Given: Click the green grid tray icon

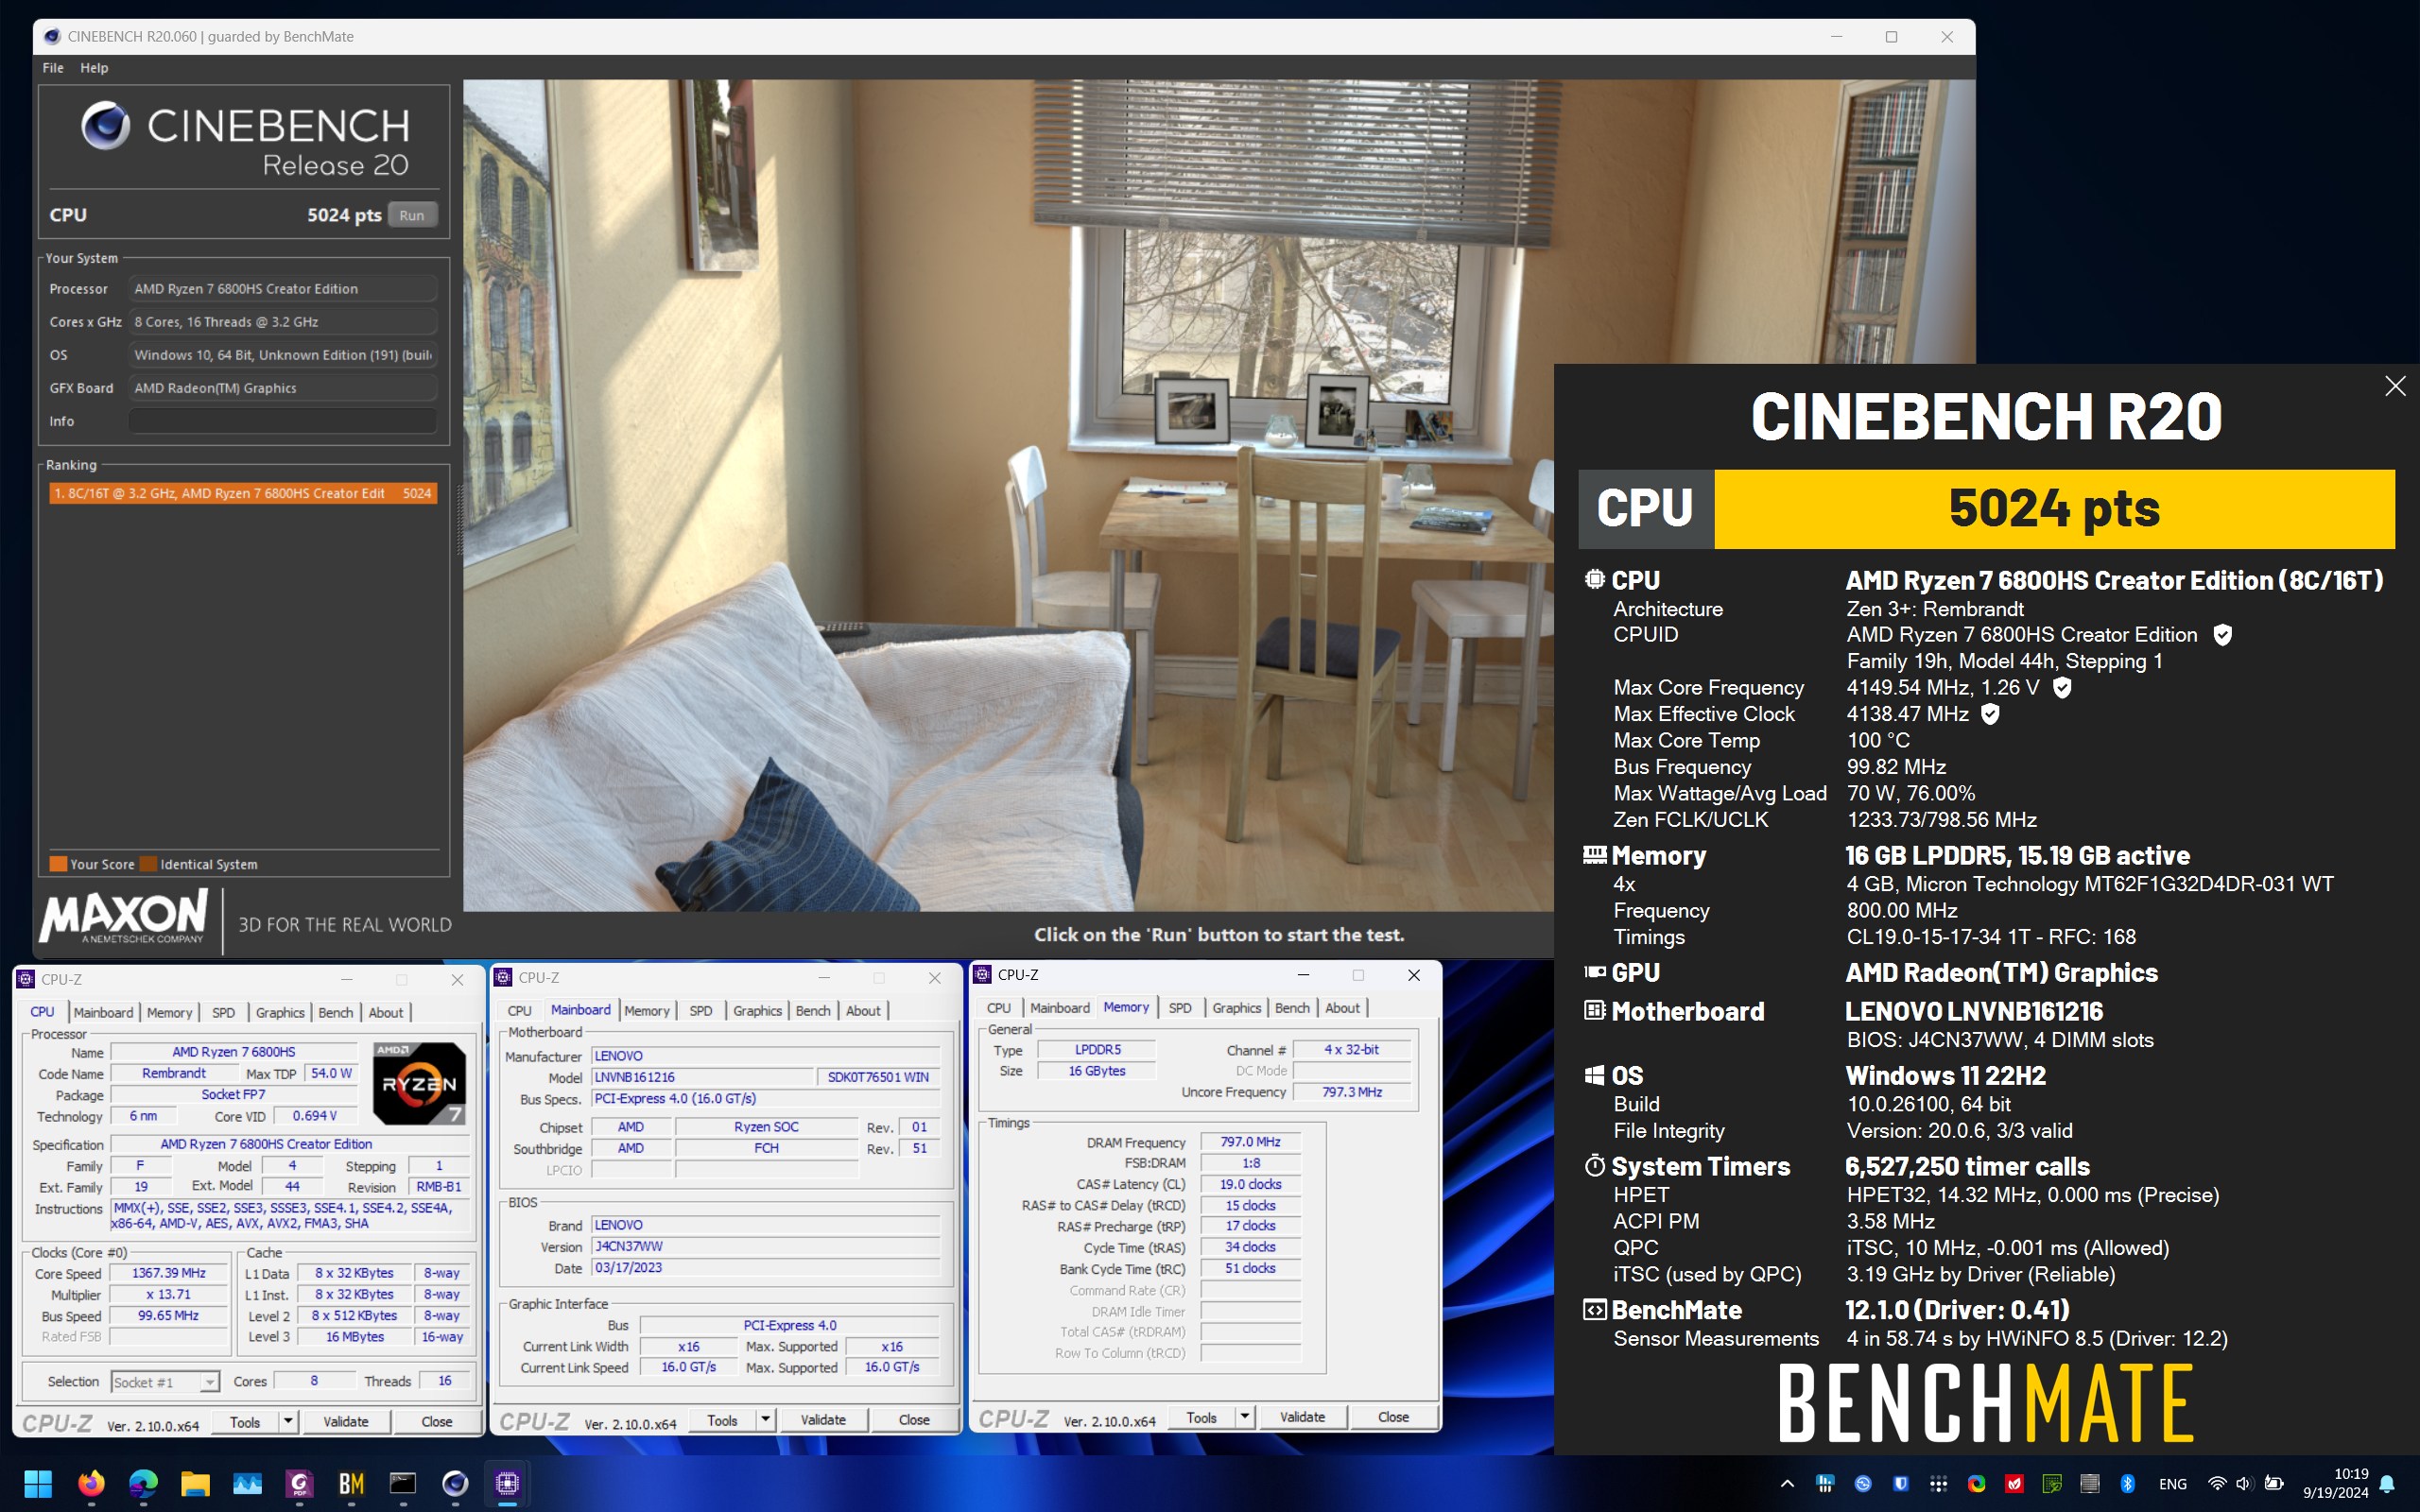Looking at the screenshot, I should [2052, 1484].
